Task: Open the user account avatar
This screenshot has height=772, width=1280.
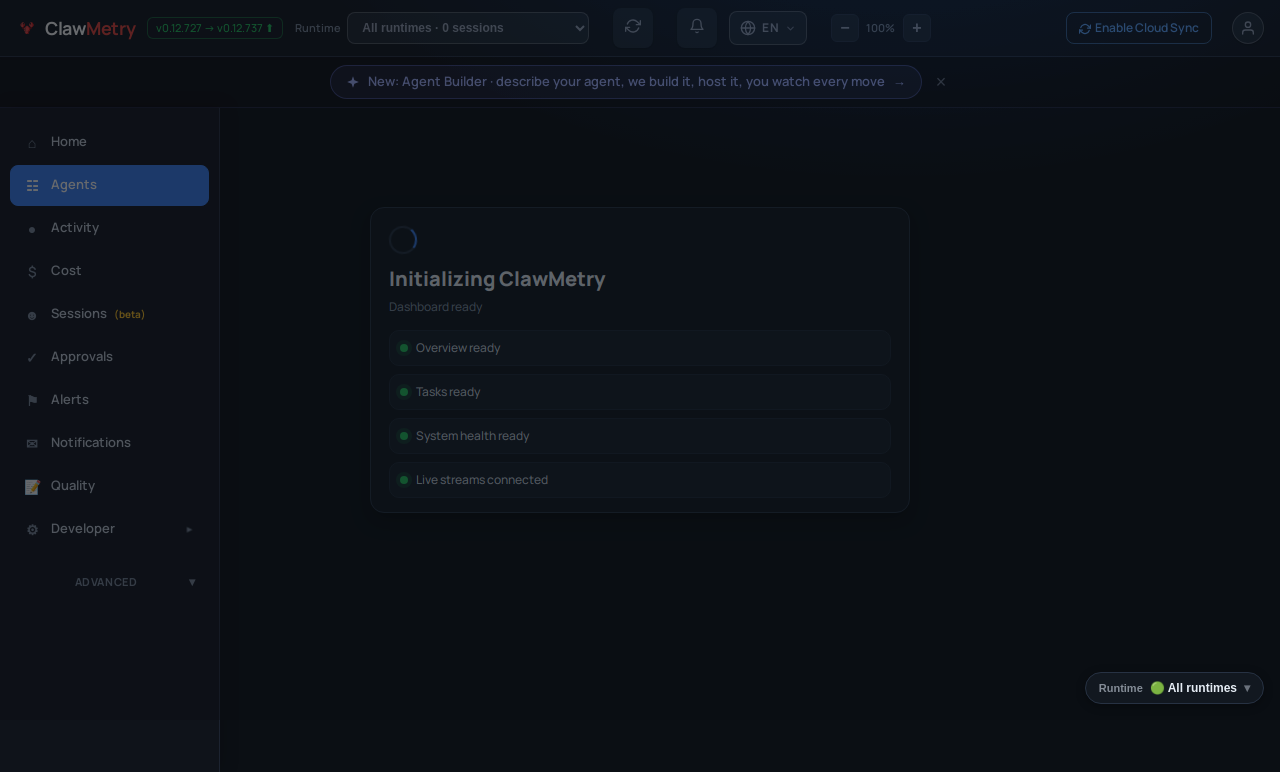Action: tap(1248, 28)
